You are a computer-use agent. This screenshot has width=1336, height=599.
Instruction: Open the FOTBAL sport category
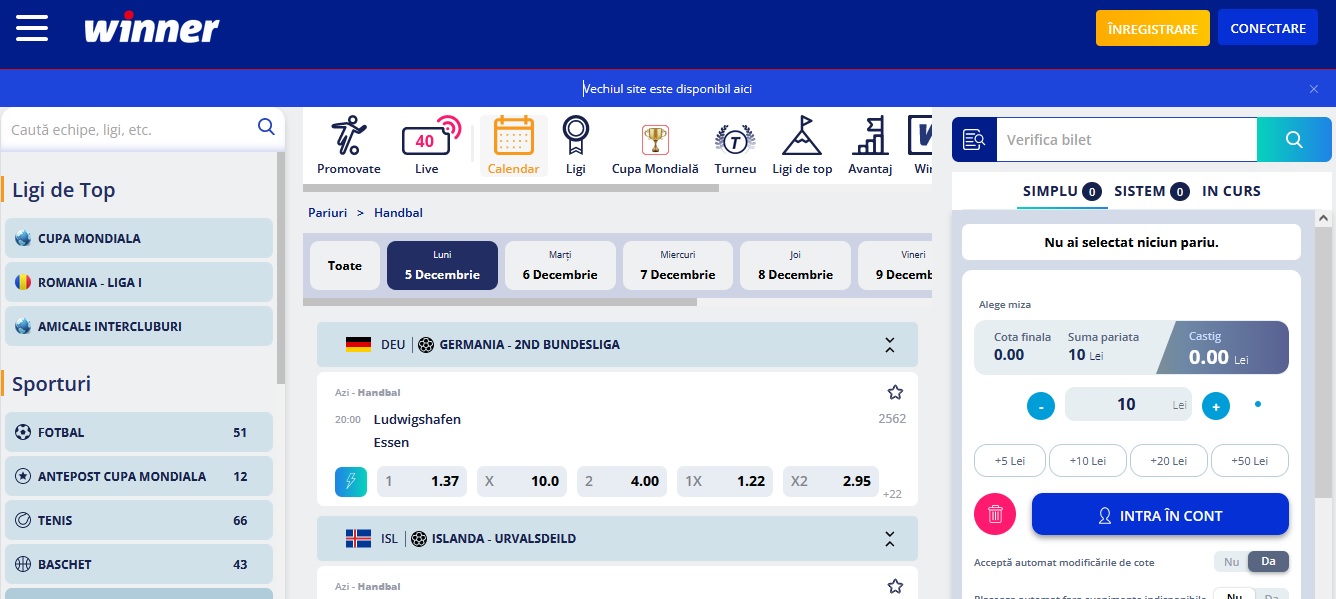tap(139, 432)
